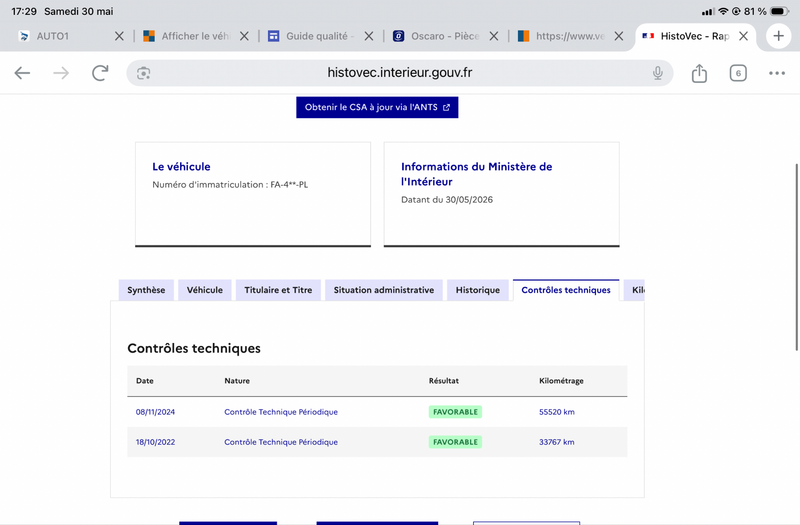Add a new browser tab

point(778,36)
